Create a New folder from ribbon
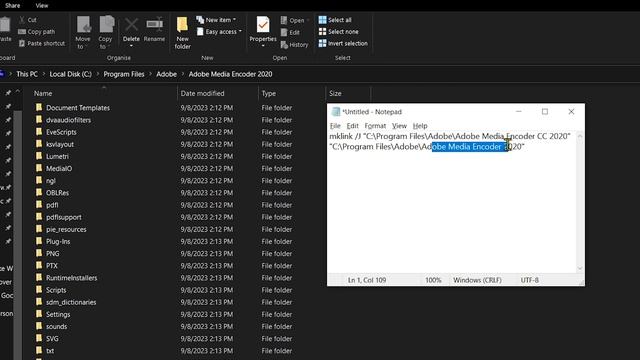The height and width of the screenshot is (360, 640). (182, 33)
